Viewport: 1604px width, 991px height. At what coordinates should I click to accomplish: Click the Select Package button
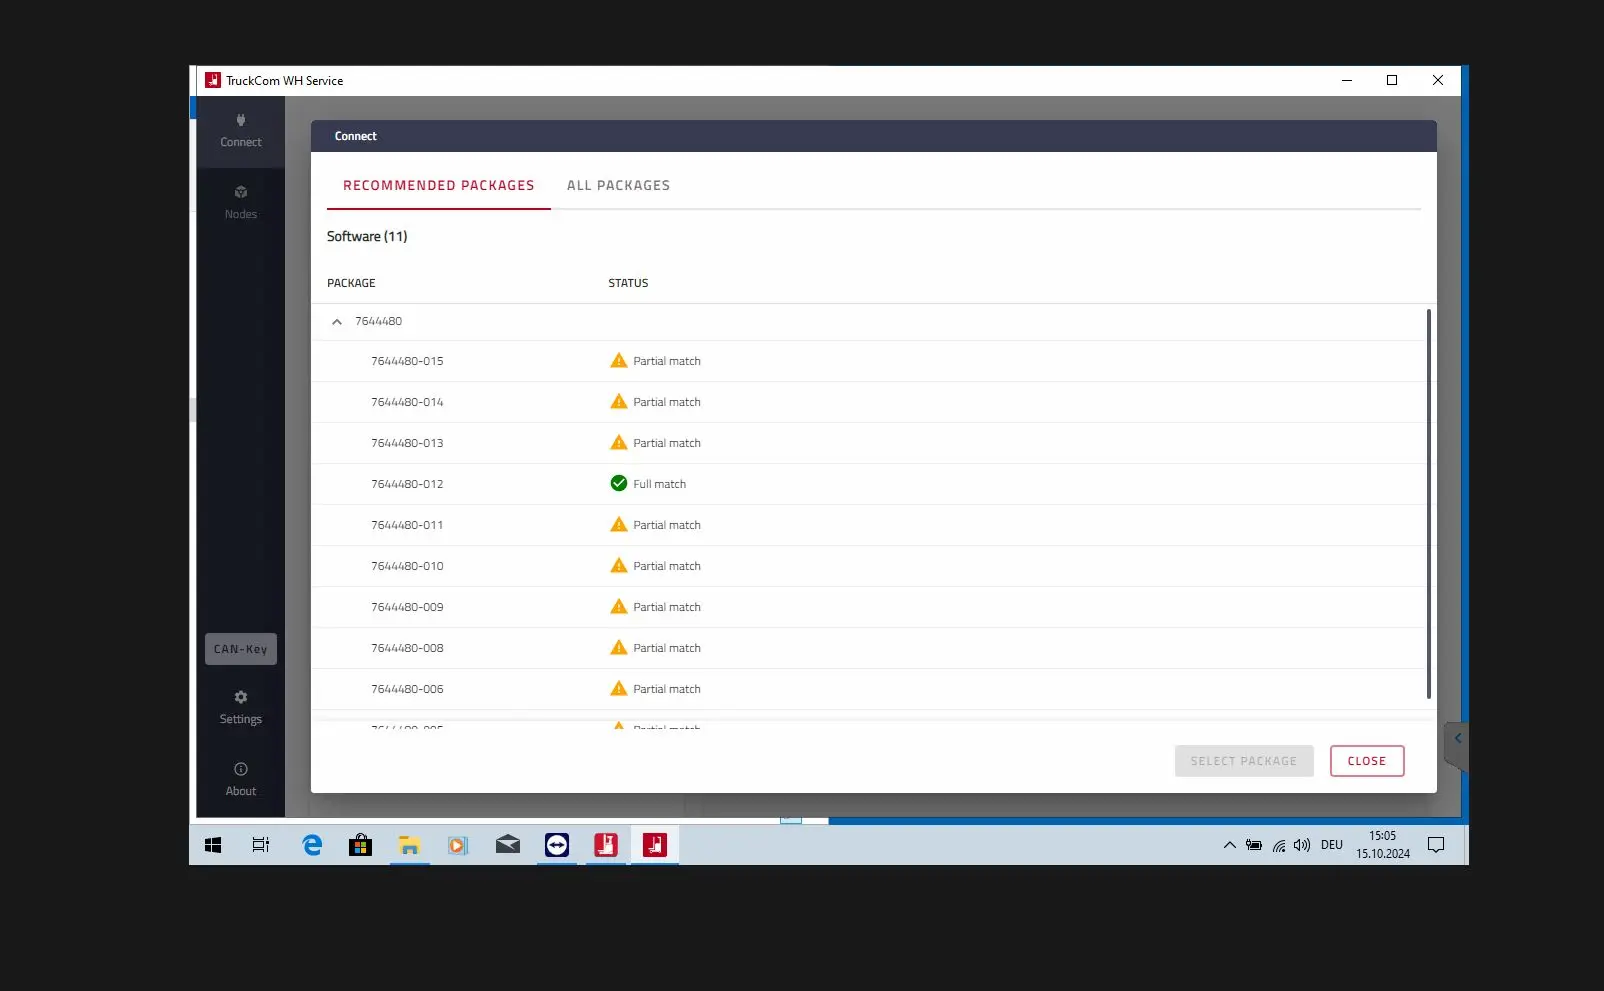pos(1244,761)
